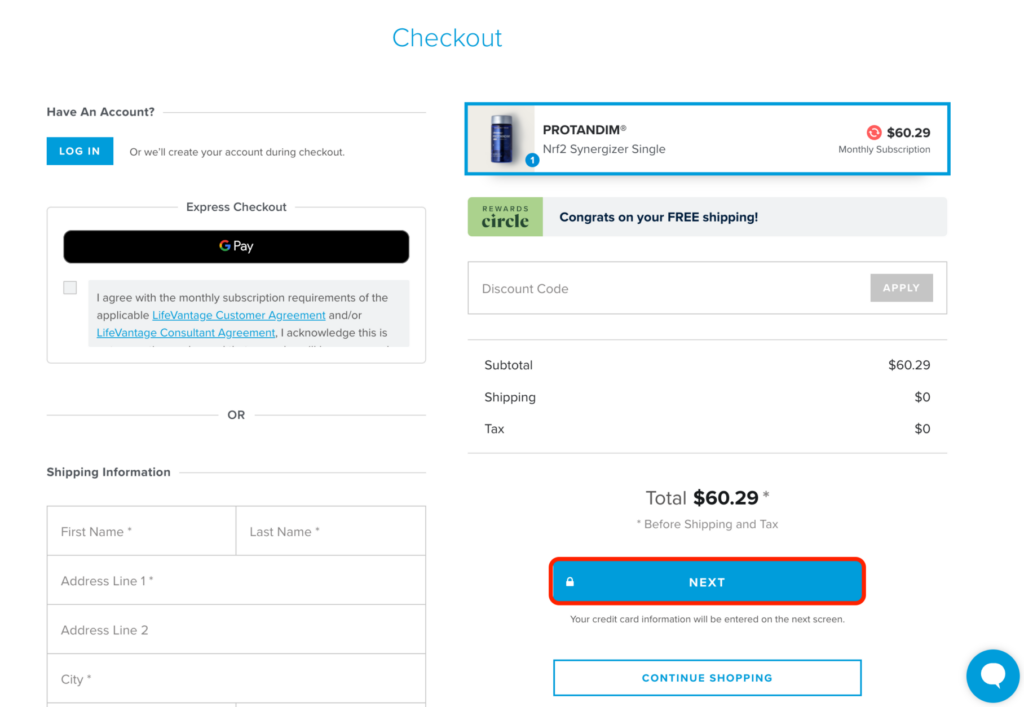1024x707 pixels.
Task: Focus the Address Line 1 field
Action: [x=236, y=580]
